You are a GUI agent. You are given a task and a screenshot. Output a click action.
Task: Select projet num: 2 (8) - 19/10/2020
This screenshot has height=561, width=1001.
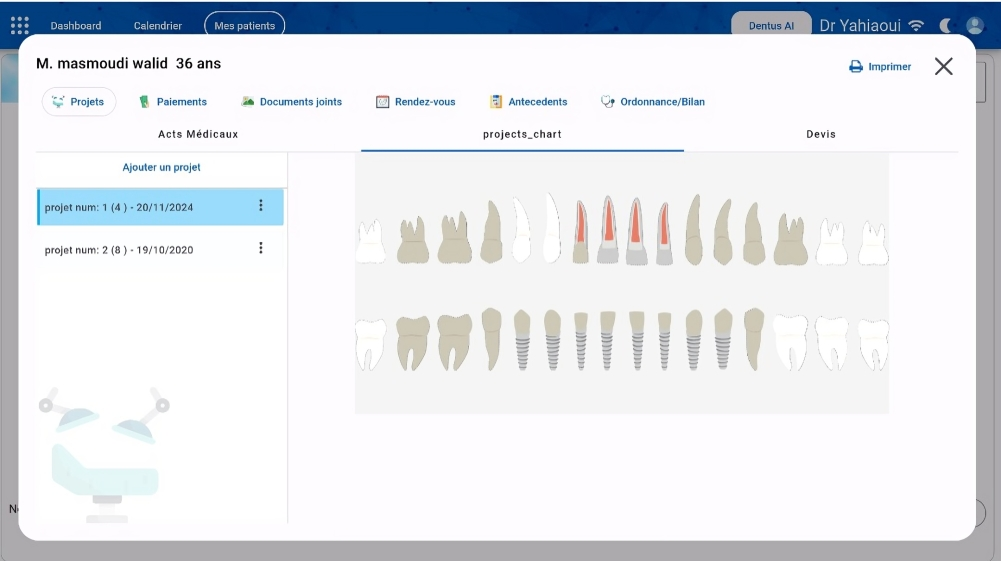[x=120, y=250]
